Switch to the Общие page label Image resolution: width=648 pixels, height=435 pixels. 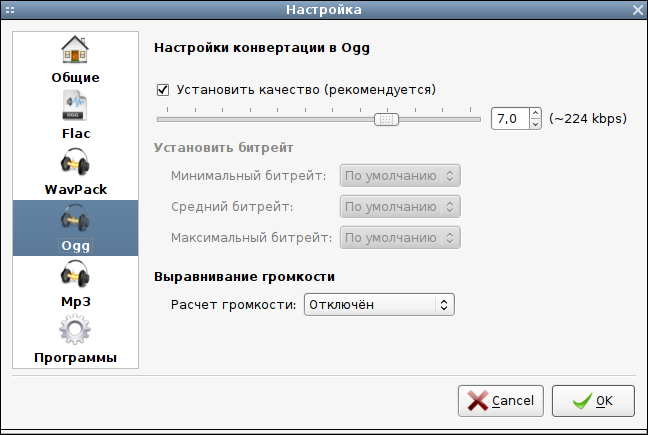[75, 77]
